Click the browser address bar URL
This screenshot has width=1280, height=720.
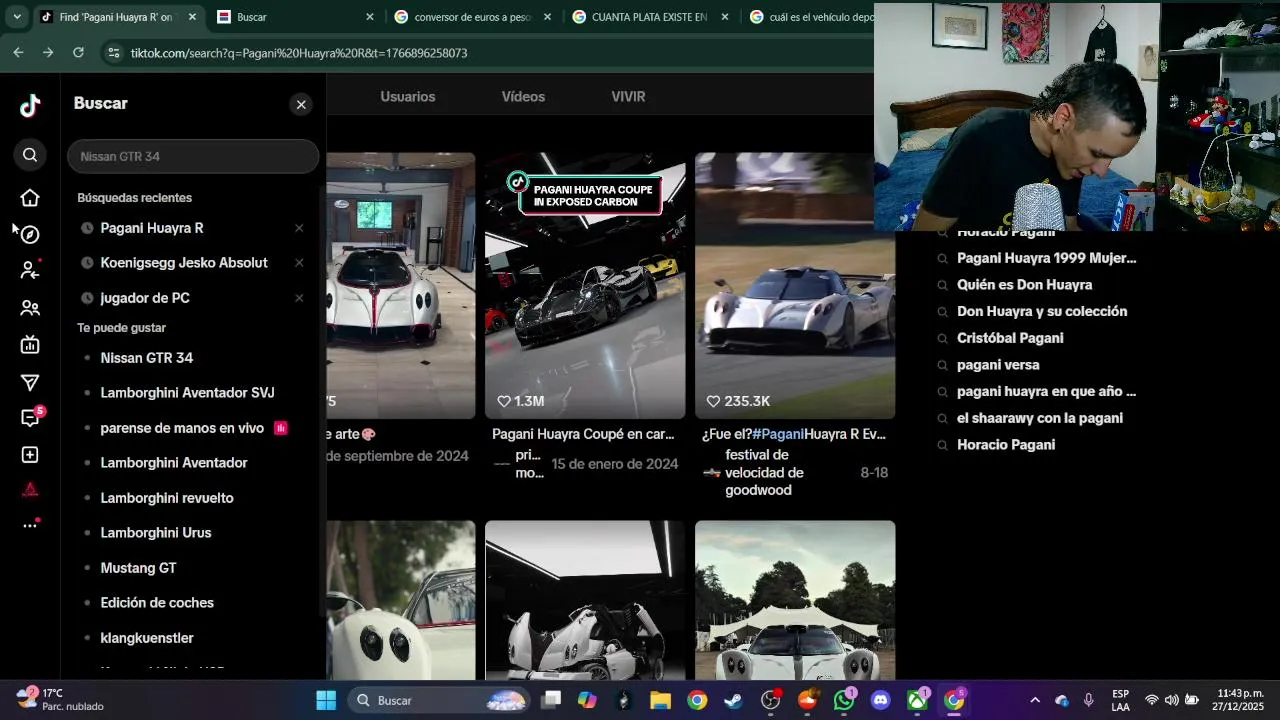pos(299,53)
